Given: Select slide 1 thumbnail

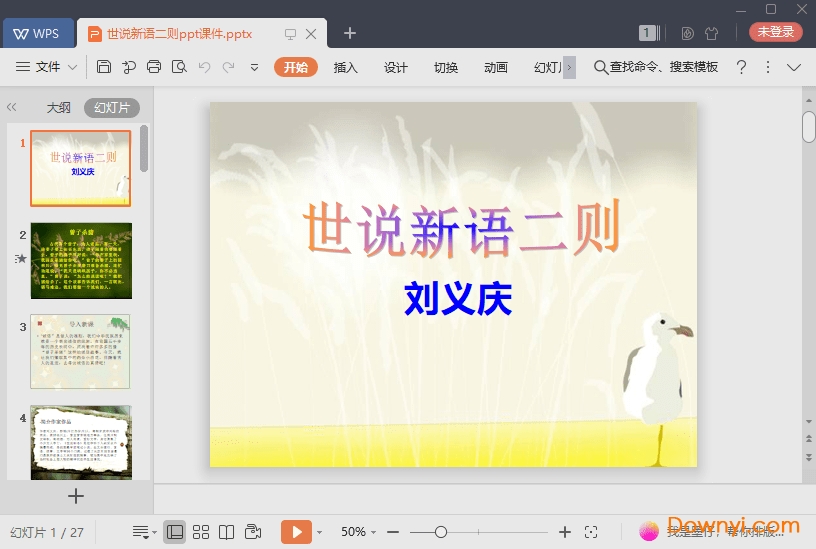Looking at the screenshot, I should (x=81, y=168).
